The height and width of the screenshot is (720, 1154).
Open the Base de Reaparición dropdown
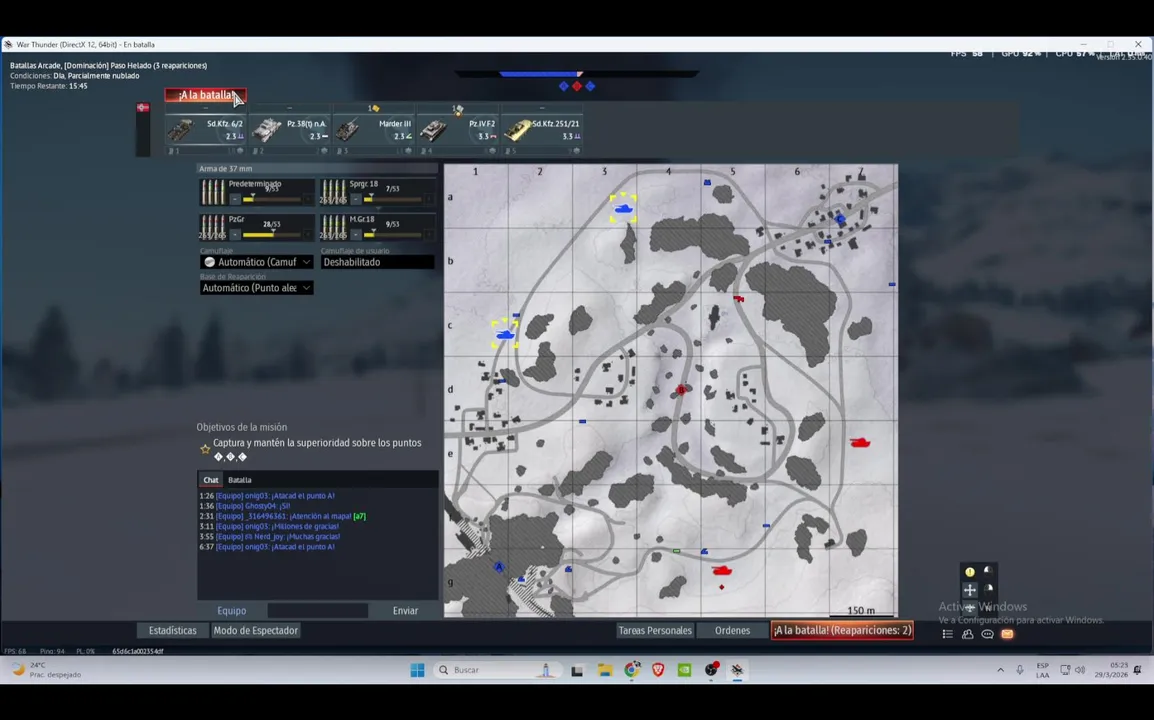256,288
